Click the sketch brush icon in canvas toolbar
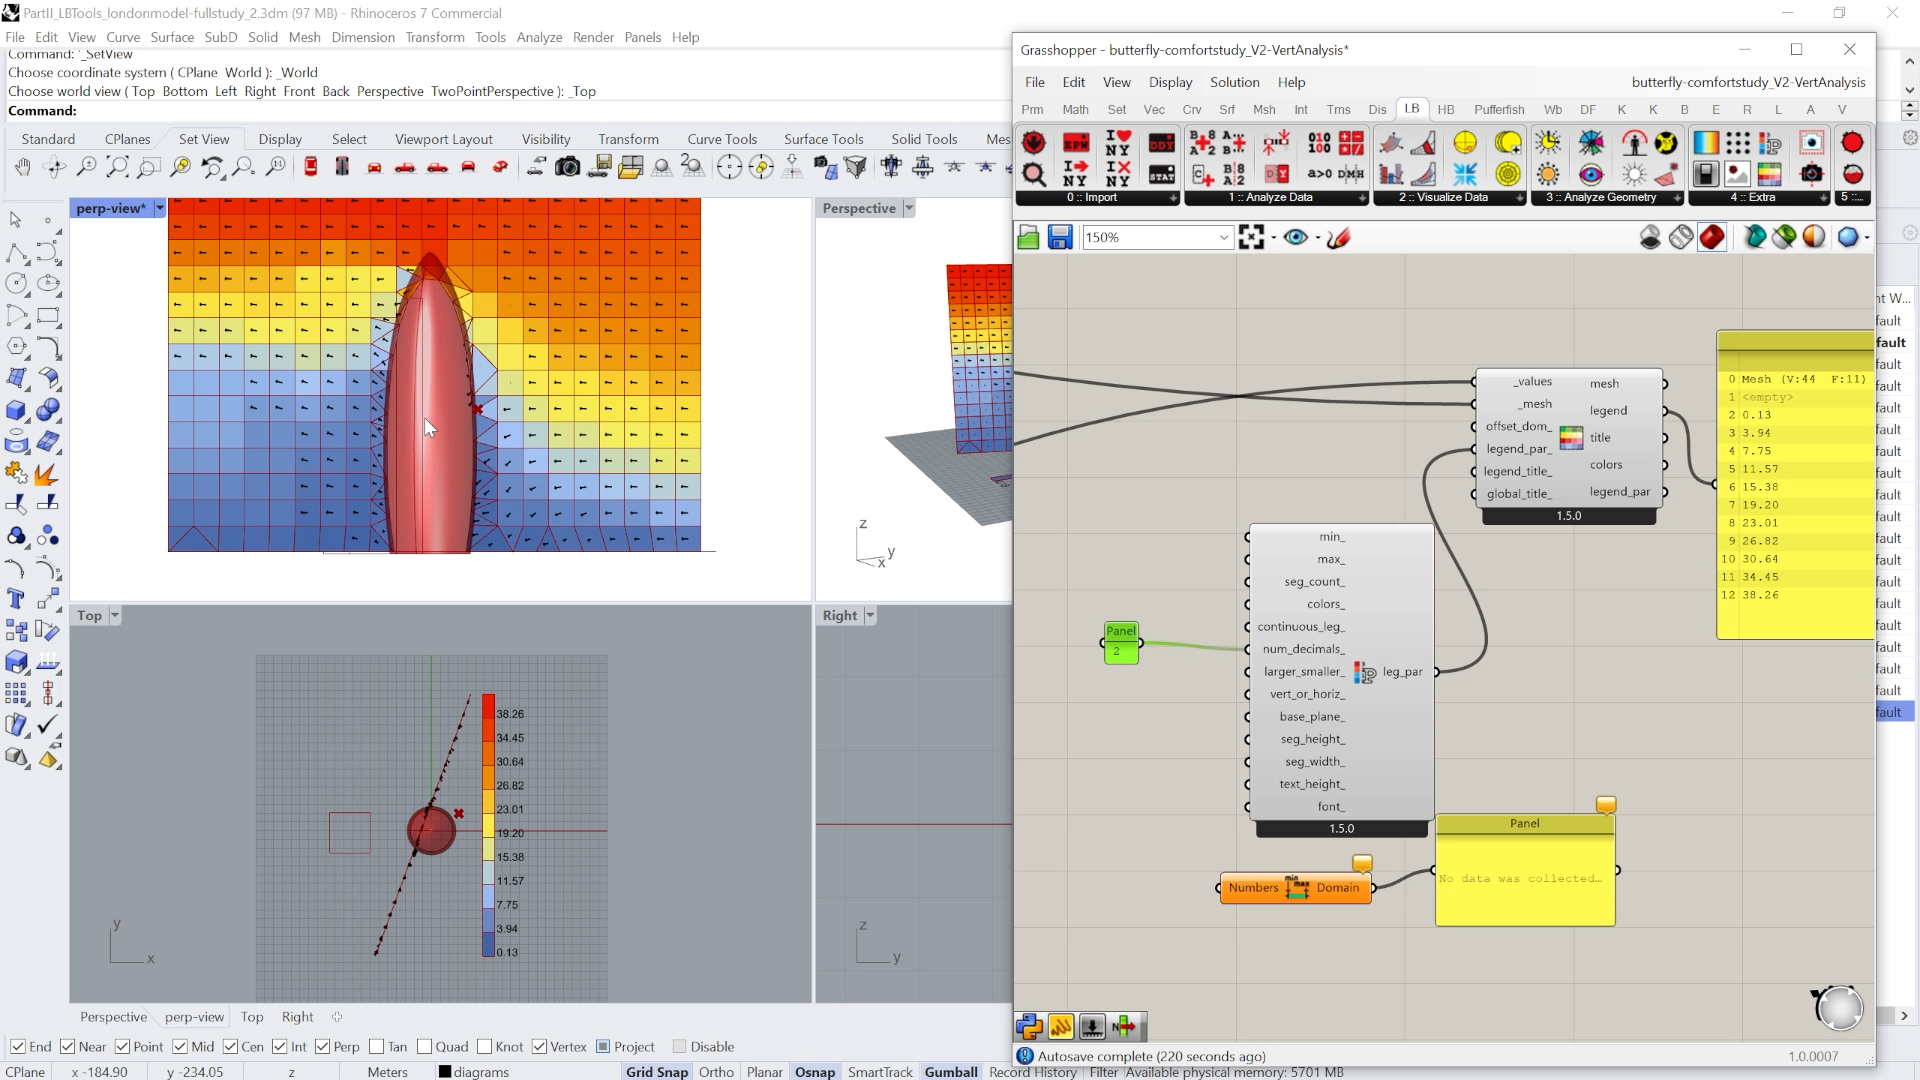Screen dimensions: 1920x1080 tap(1338, 237)
